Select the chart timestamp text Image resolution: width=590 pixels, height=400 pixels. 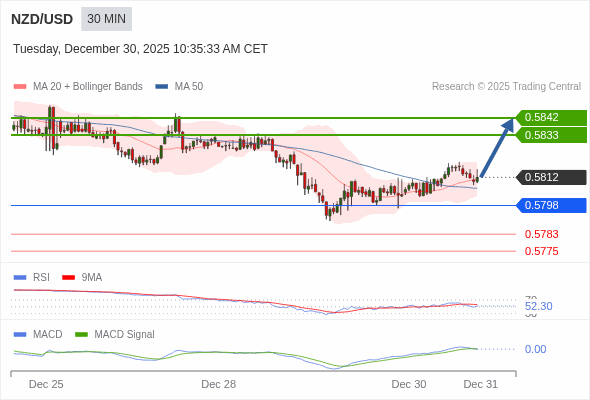click(140, 49)
